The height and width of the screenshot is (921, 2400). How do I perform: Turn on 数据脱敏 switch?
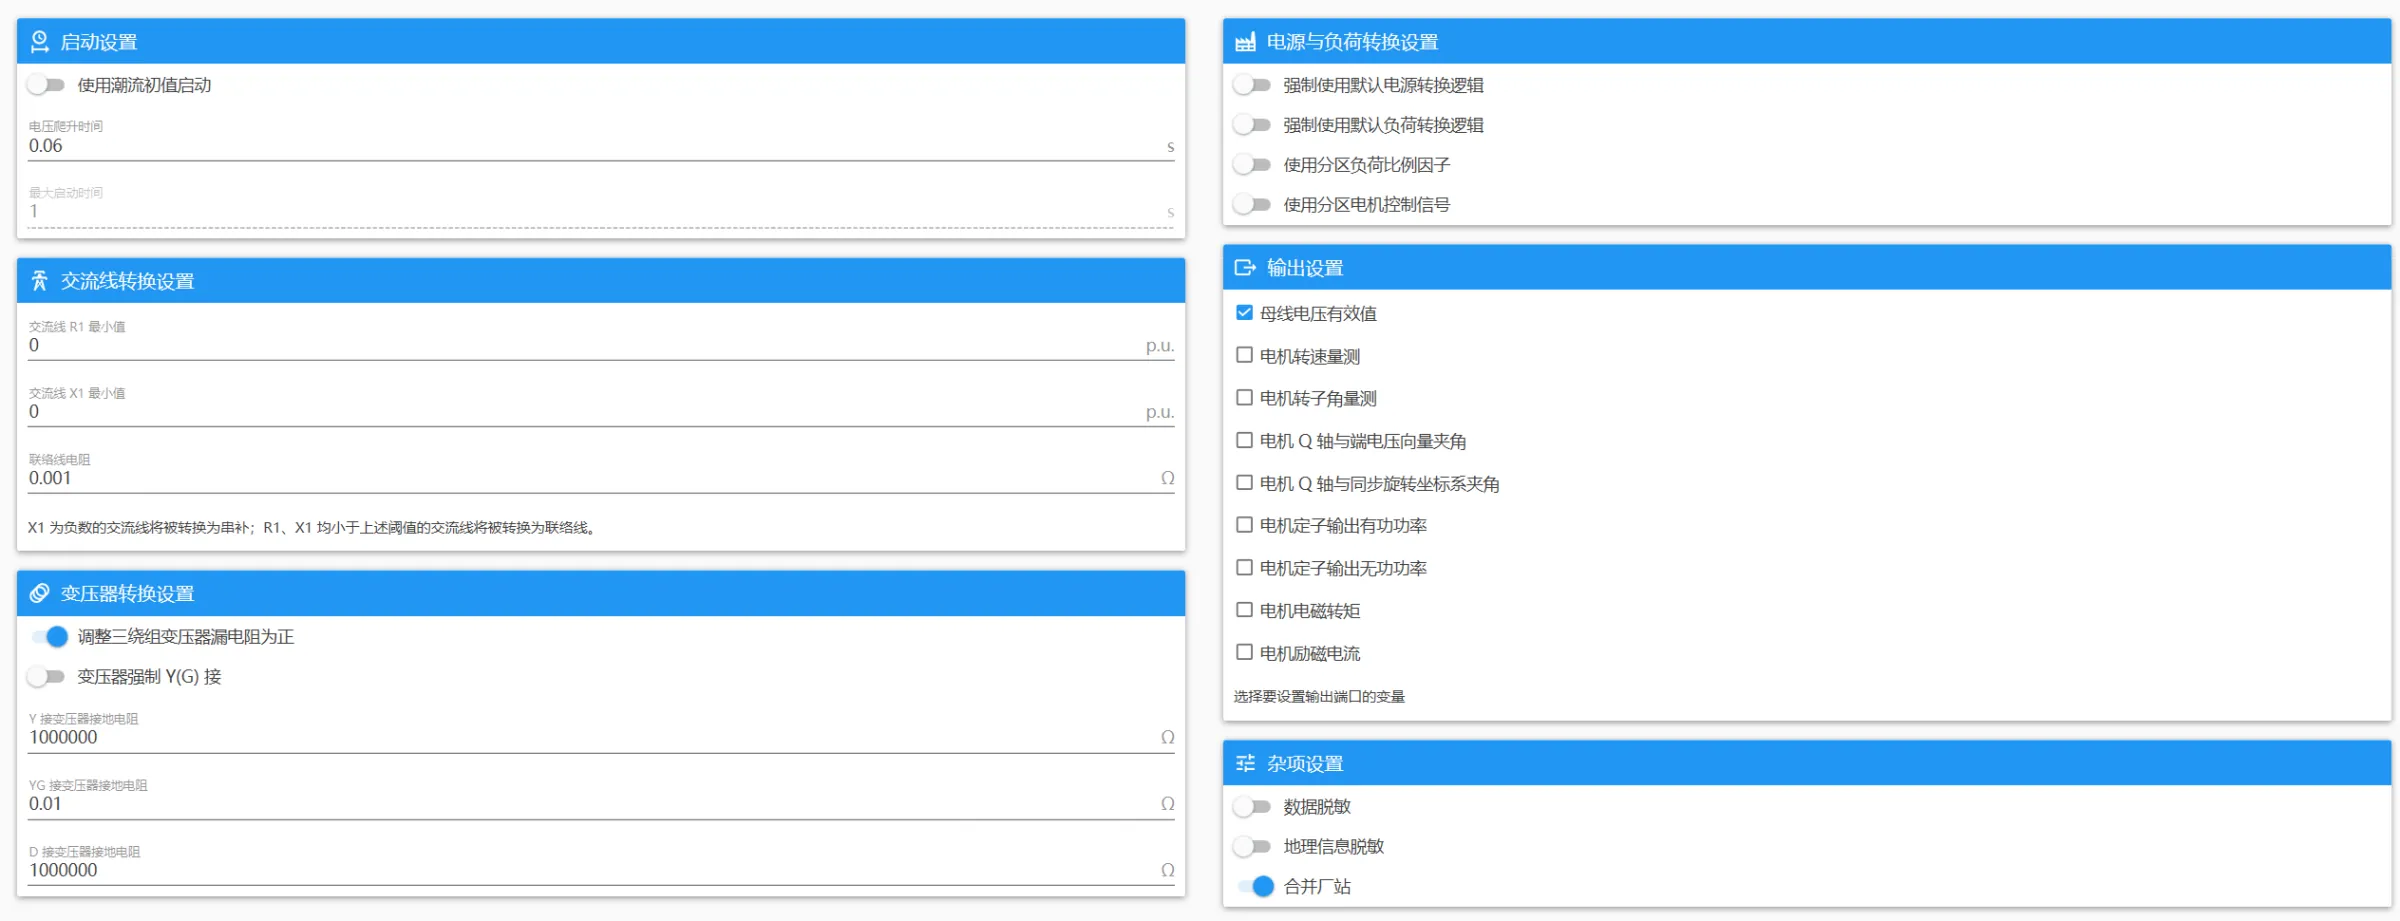click(1252, 807)
